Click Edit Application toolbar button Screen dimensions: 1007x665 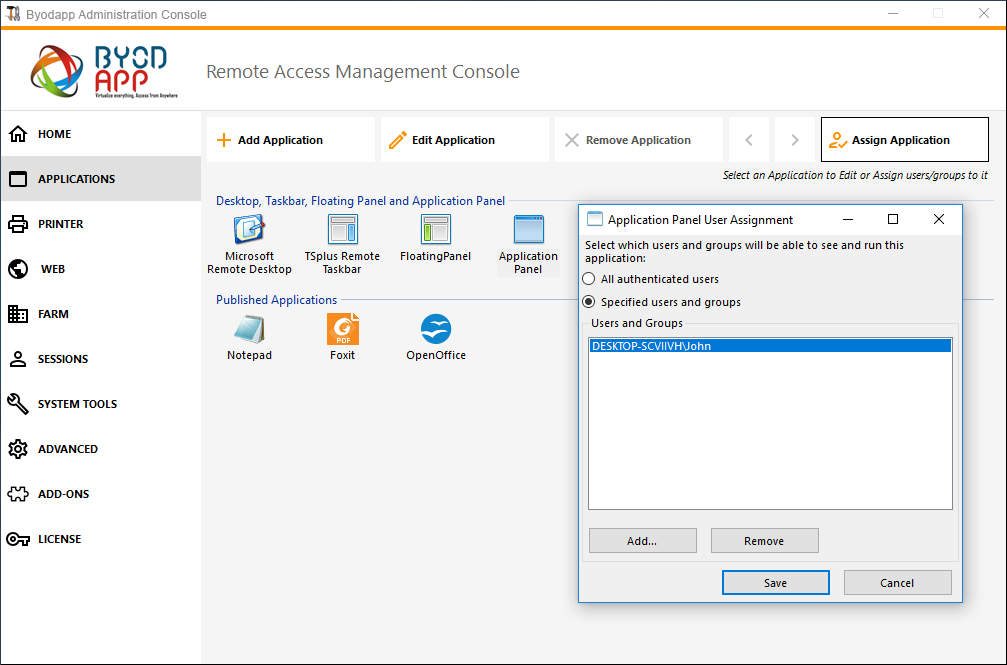(465, 139)
